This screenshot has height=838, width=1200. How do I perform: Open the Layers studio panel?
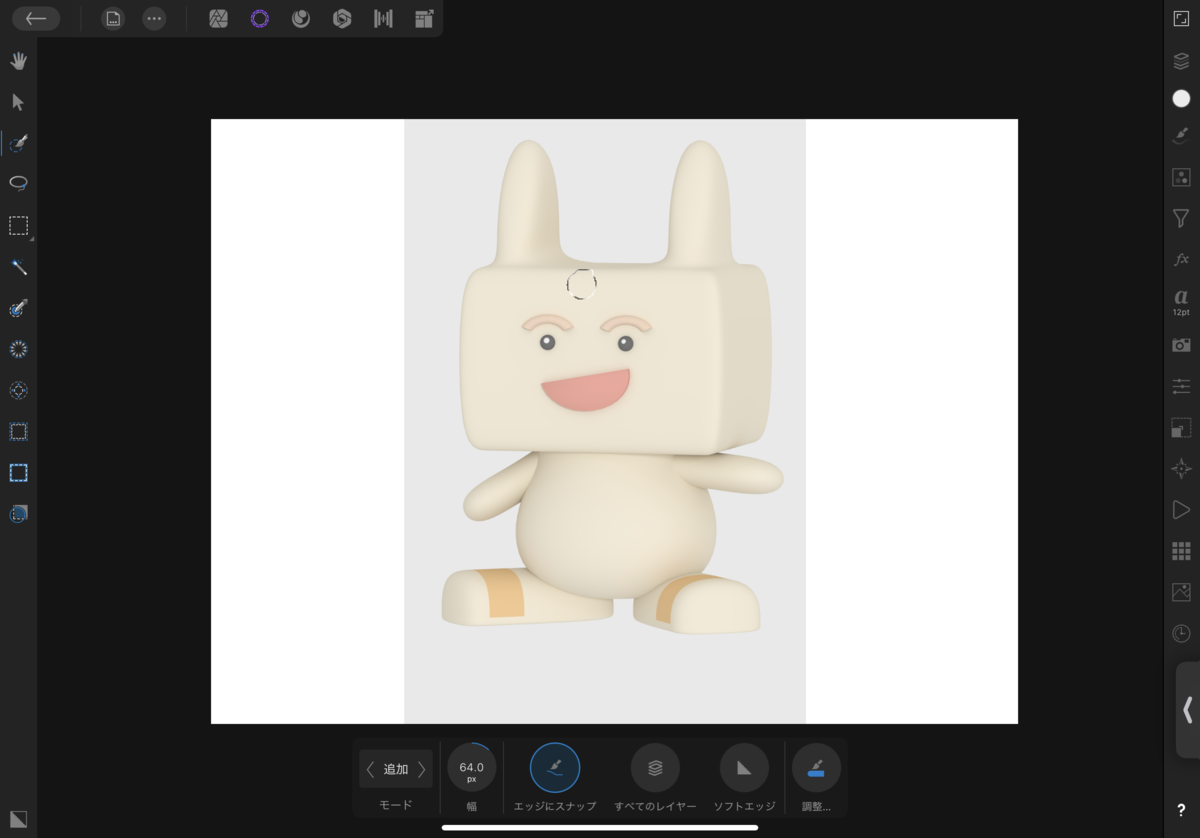[1181, 61]
